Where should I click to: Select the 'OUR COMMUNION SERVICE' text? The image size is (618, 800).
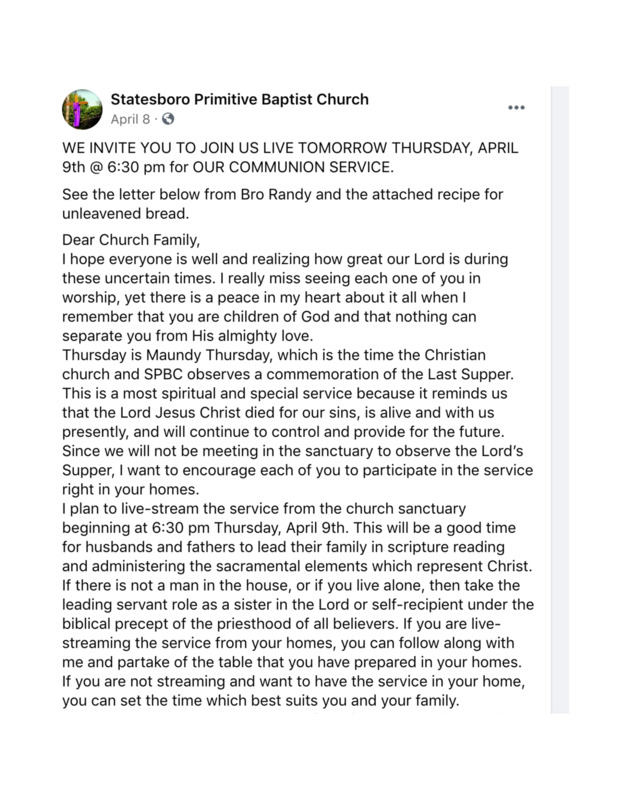point(293,167)
